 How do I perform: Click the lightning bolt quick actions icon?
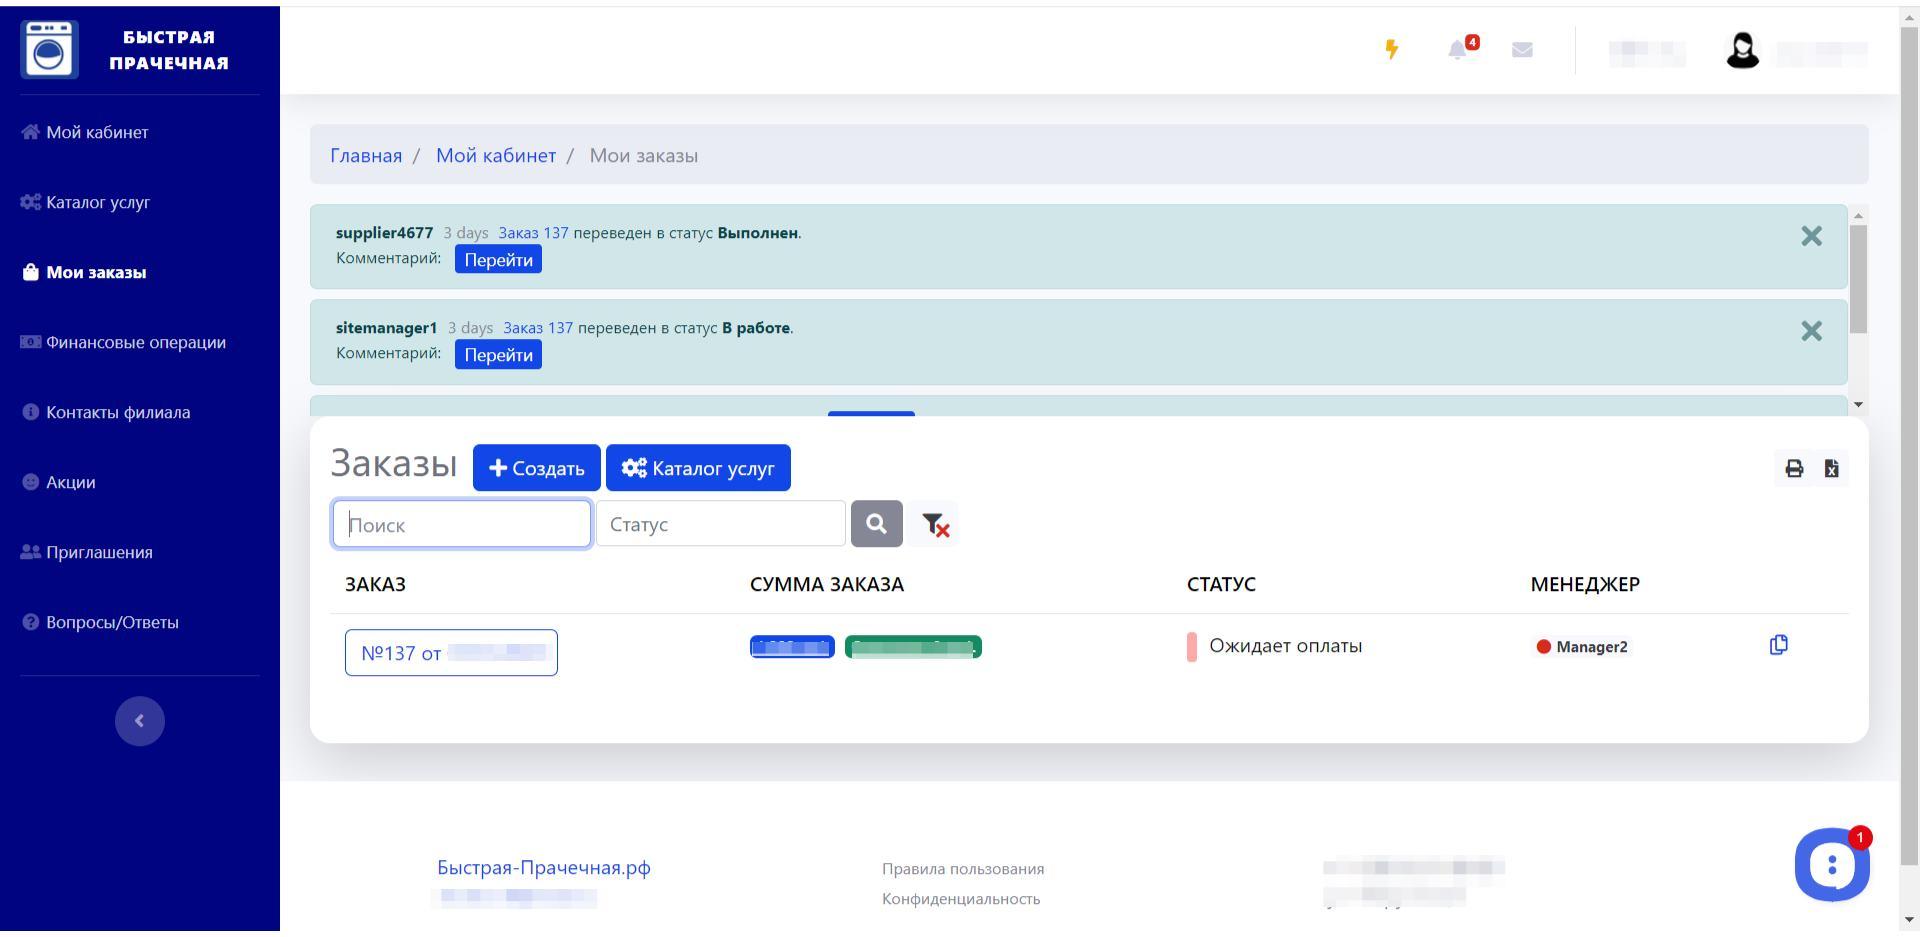click(1391, 50)
